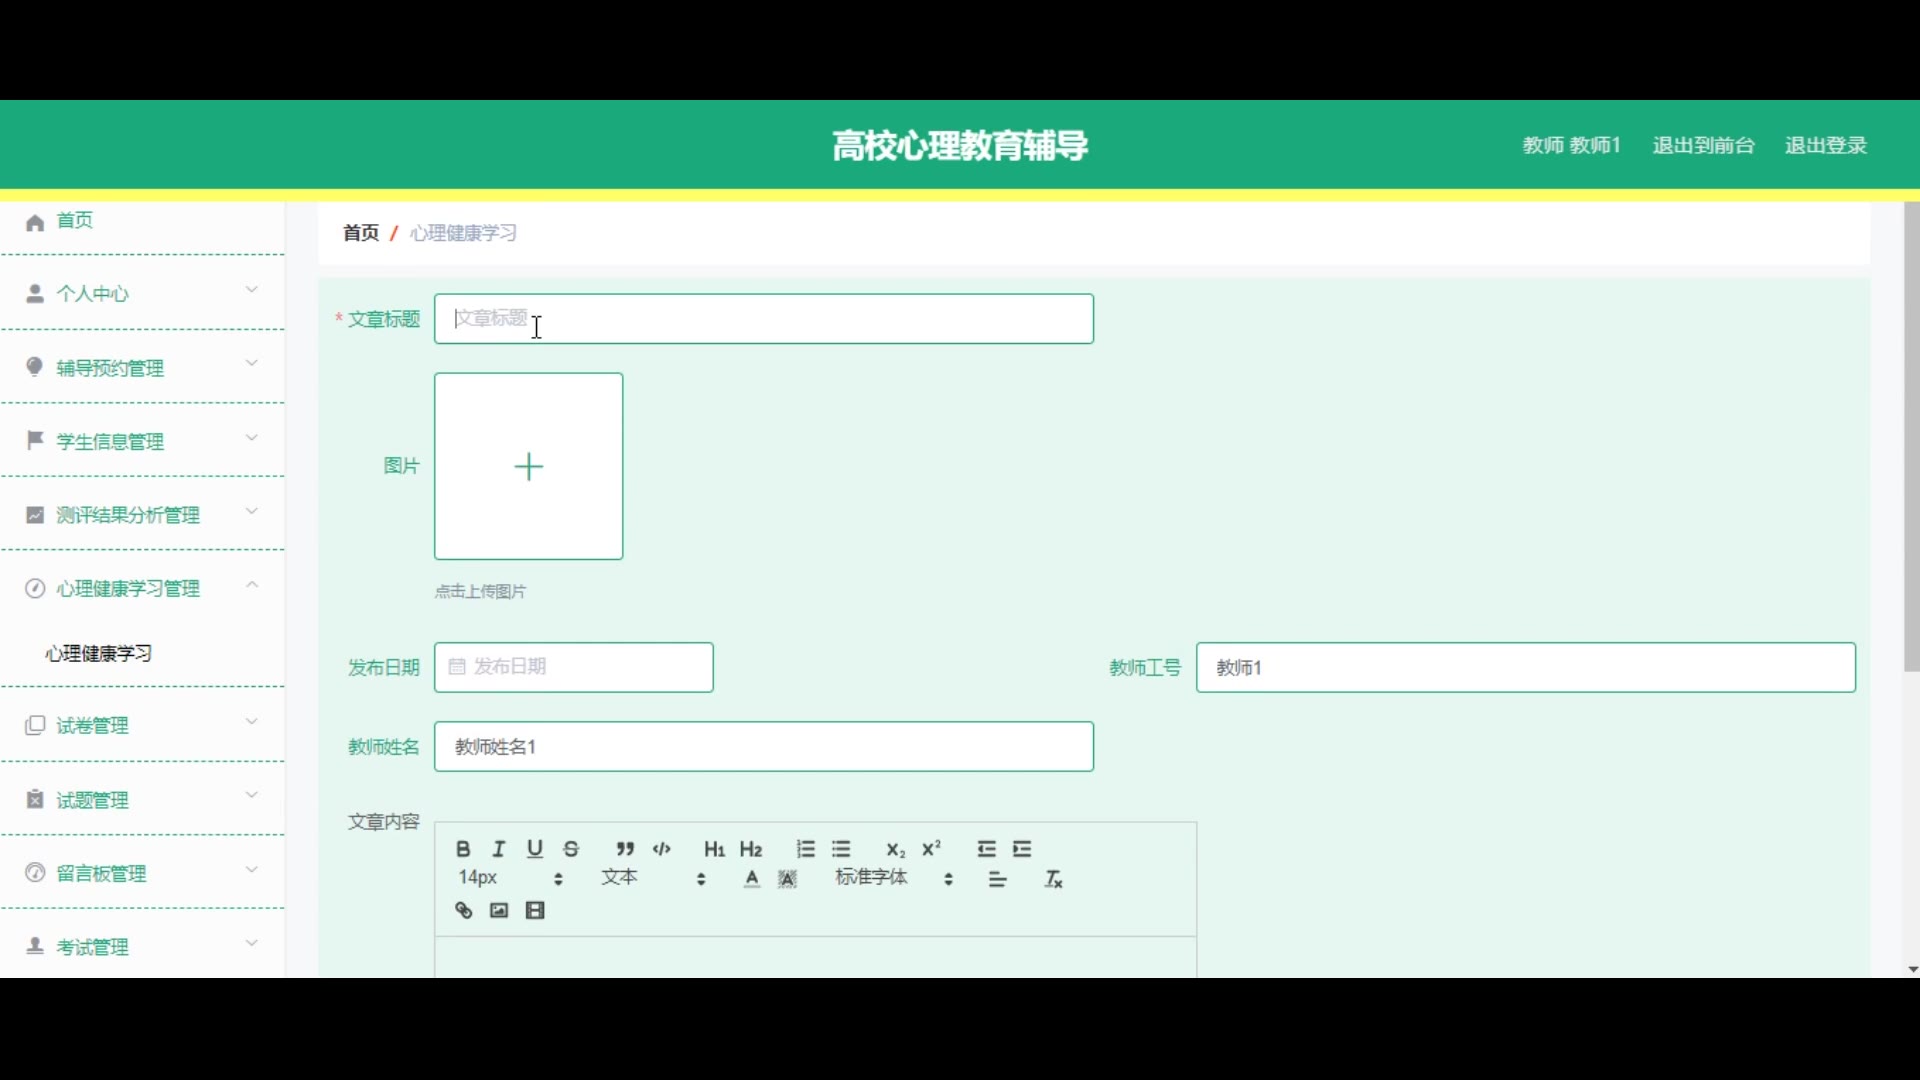The height and width of the screenshot is (1080, 1920).
Task: Click 退出登录 in the header
Action: click(1826, 145)
